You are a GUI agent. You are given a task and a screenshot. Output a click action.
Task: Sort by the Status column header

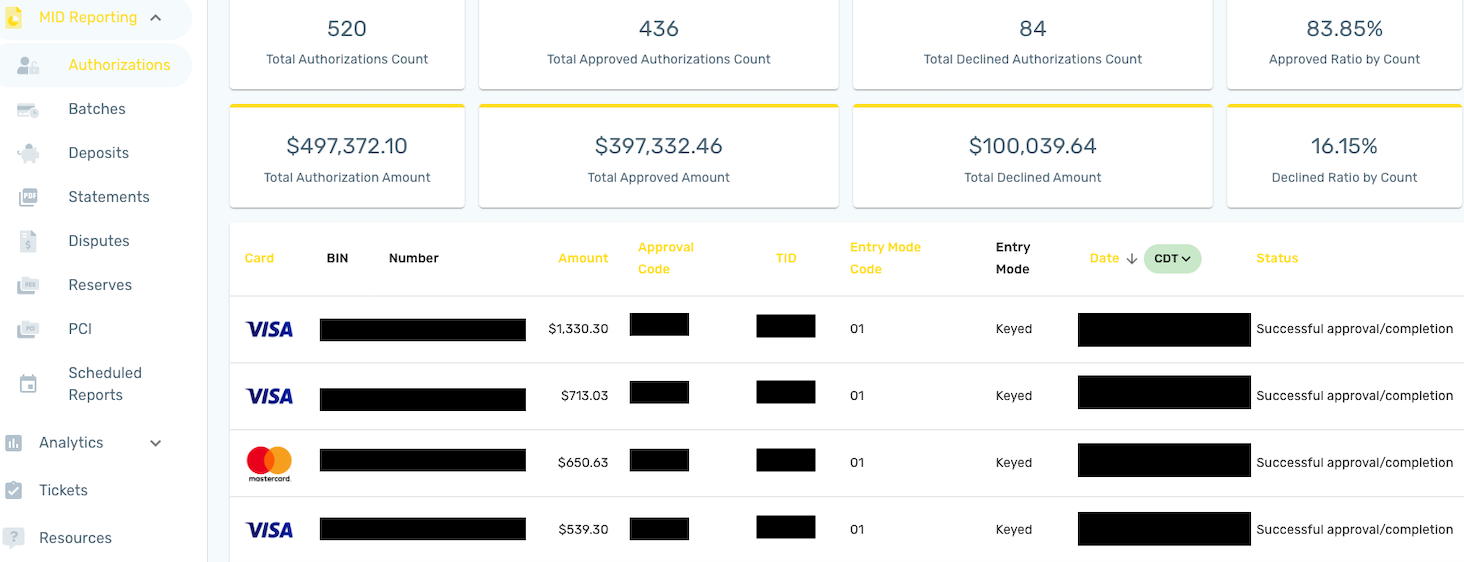tap(1277, 258)
